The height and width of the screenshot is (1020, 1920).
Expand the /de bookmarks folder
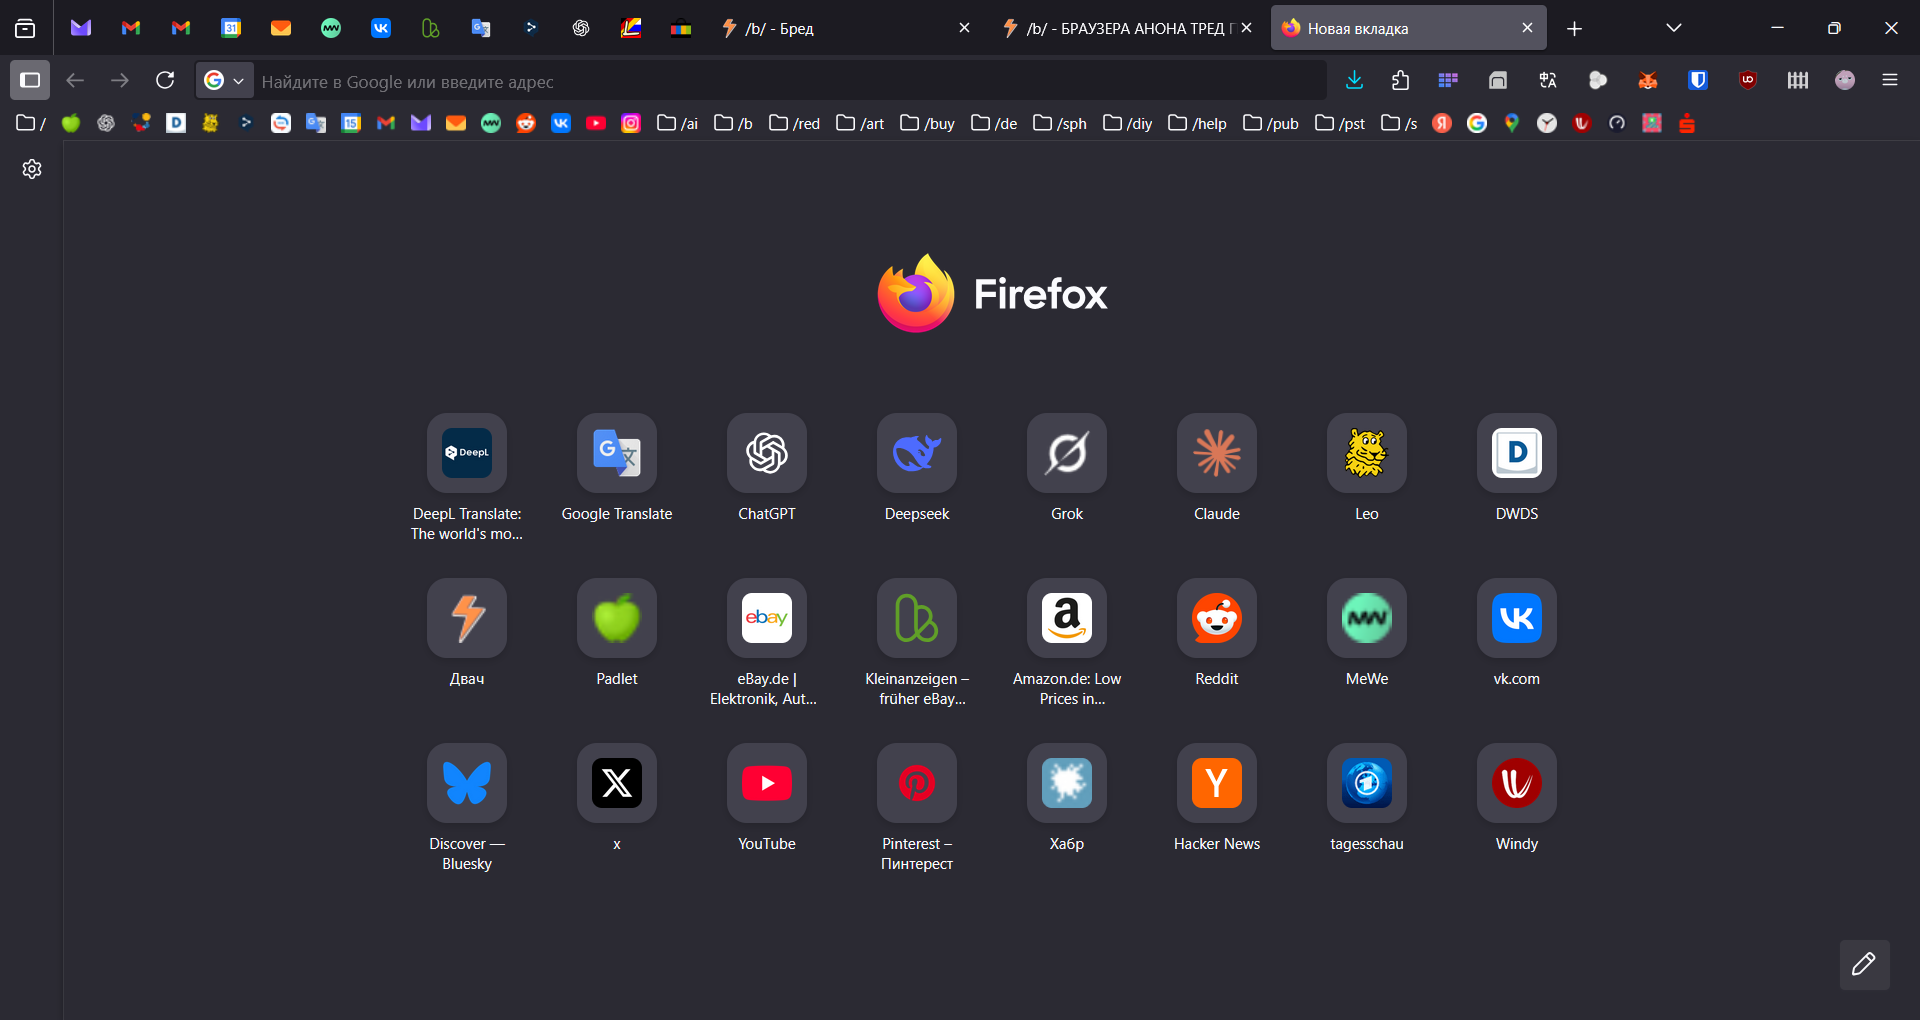point(995,123)
